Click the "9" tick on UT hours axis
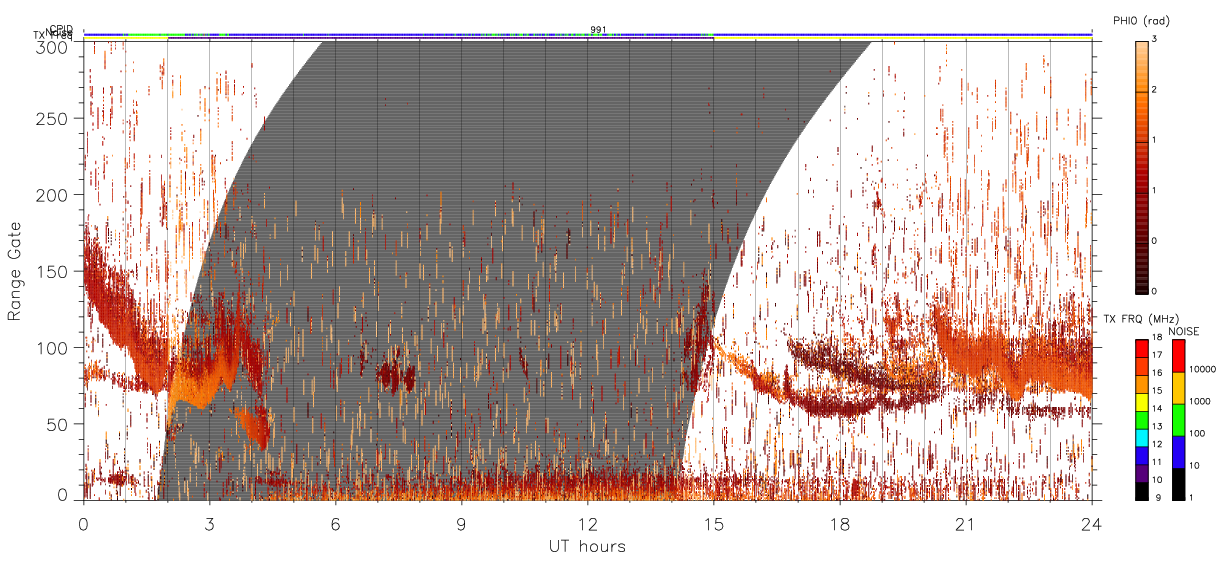 [461, 524]
